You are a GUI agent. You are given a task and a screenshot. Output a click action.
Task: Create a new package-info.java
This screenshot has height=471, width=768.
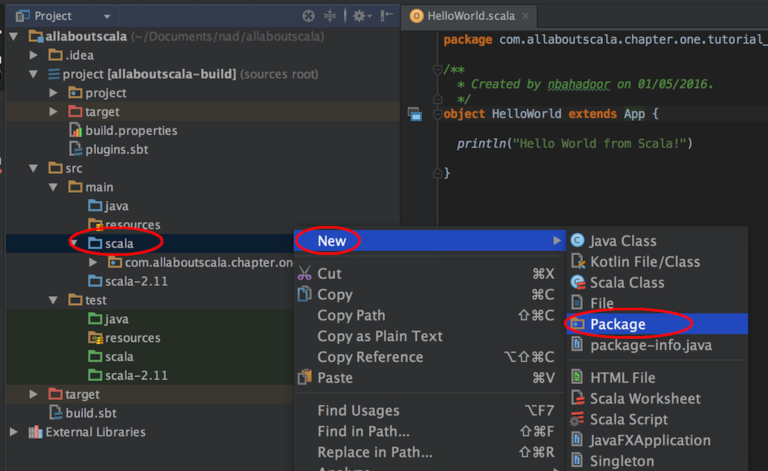click(x=657, y=345)
